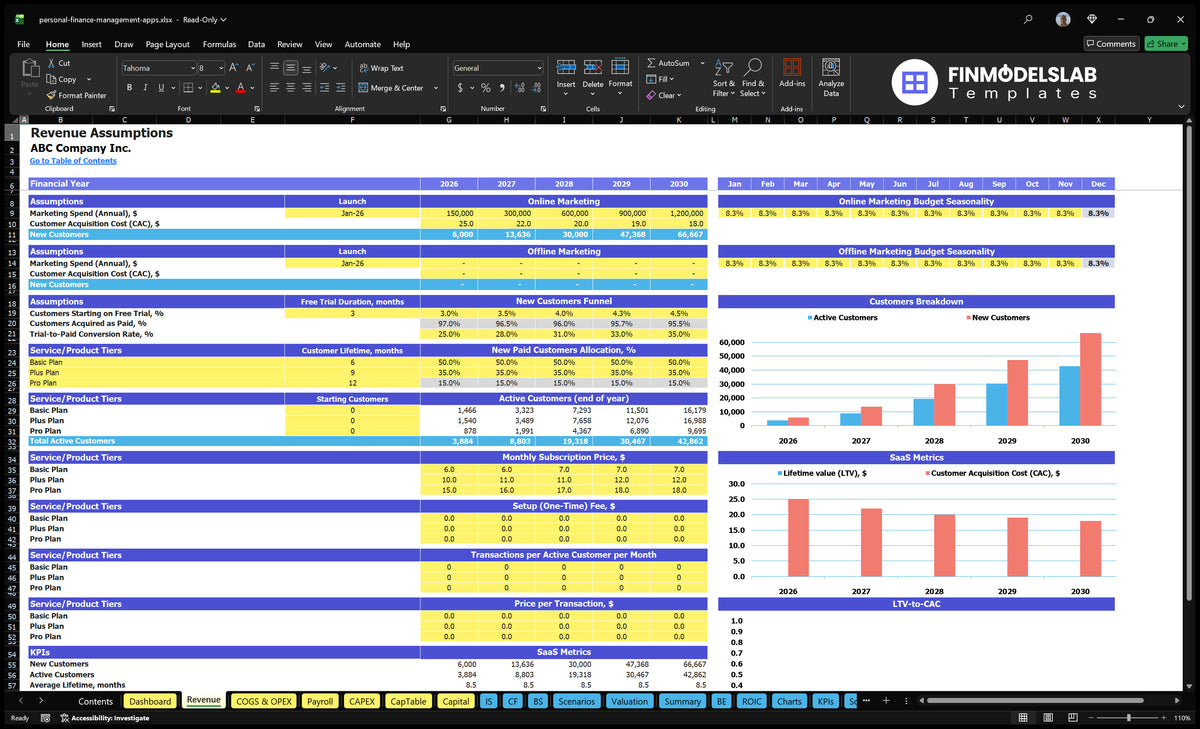The height and width of the screenshot is (729, 1200).
Task: Toggle underline formatting
Action: [x=161, y=88]
